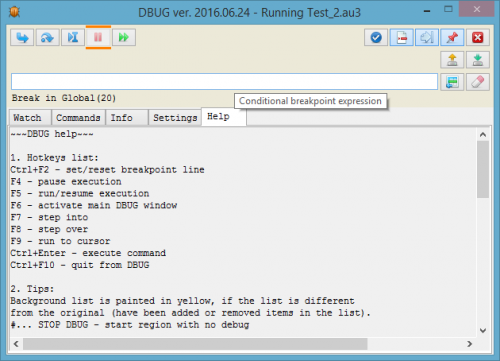Click the '2. Tips:' line
This screenshot has height=361, width=500.
(32, 289)
